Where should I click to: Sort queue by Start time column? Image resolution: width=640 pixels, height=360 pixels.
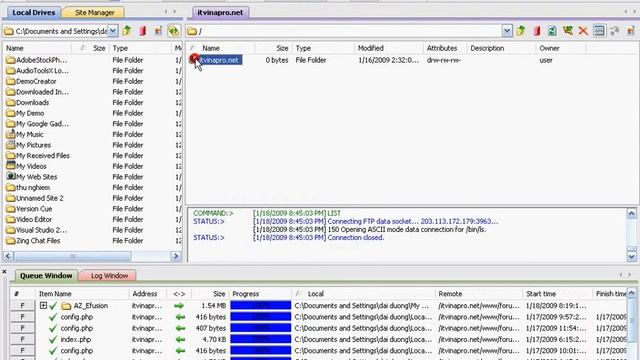(x=558, y=293)
